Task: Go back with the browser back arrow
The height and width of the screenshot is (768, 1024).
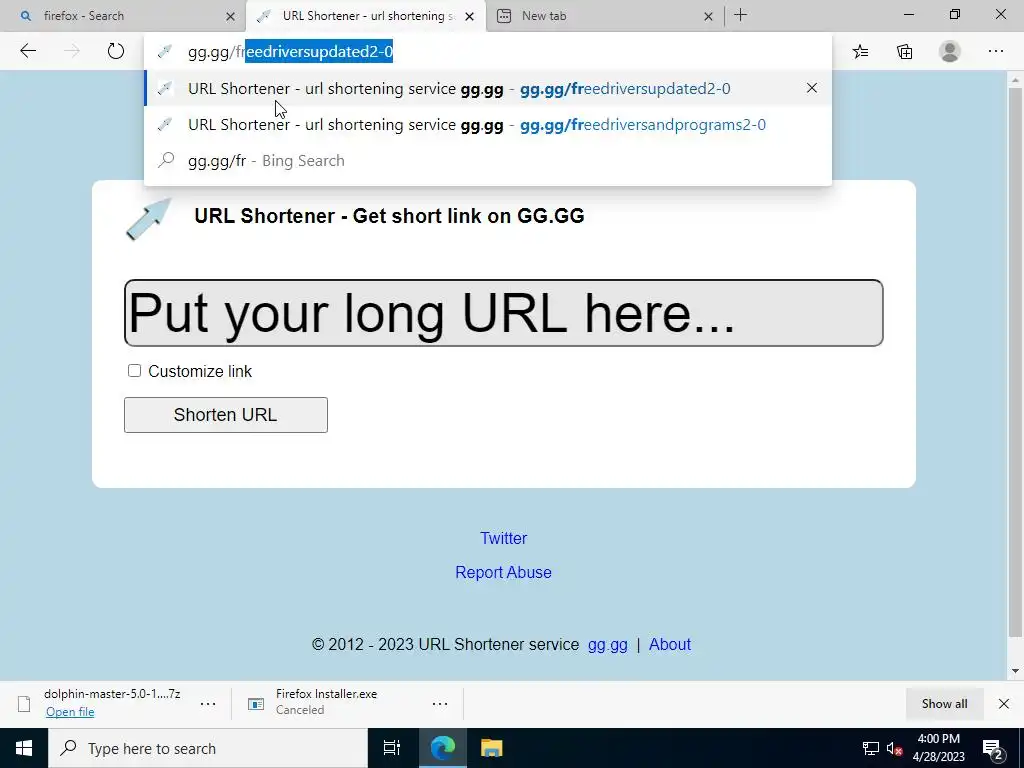Action: click(28, 51)
